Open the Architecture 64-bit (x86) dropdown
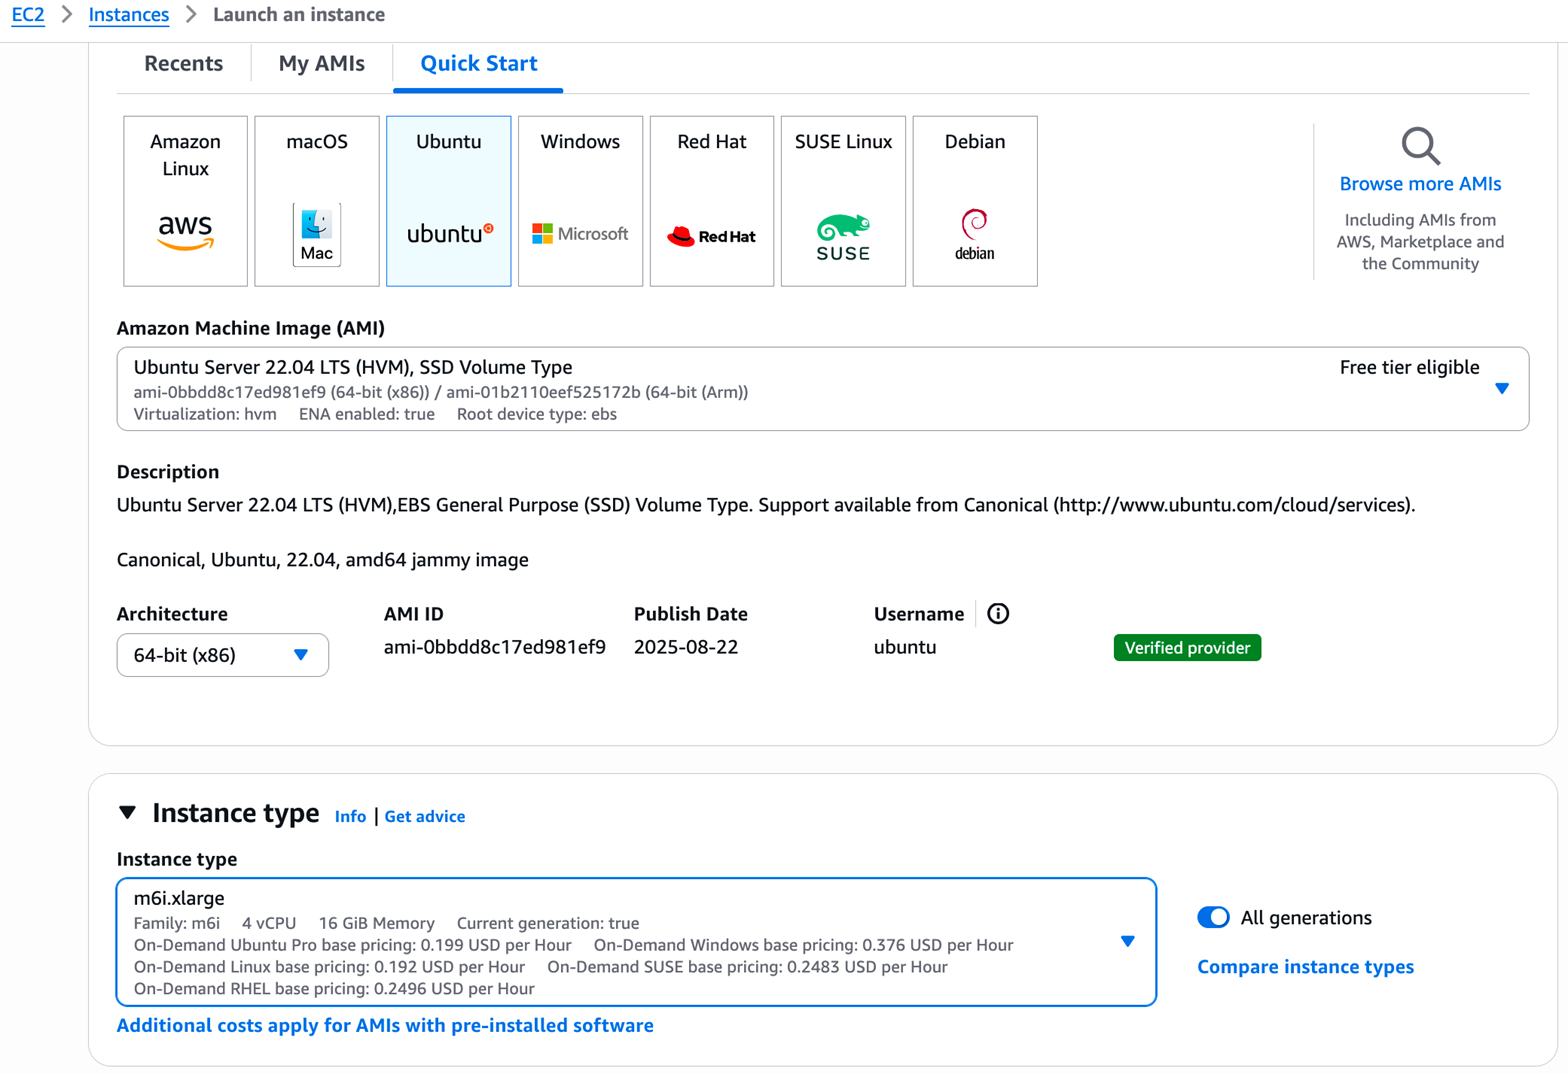The height and width of the screenshot is (1074, 1568). point(223,655)
